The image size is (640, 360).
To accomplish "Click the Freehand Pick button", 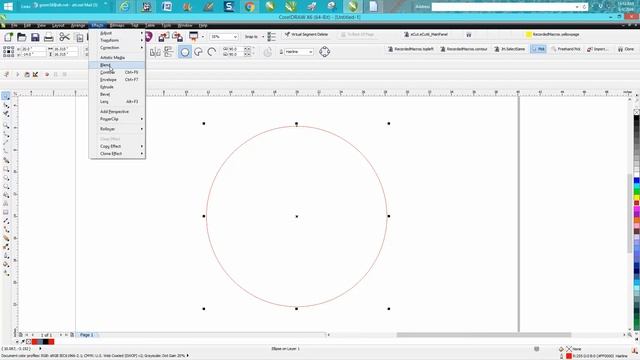I will pyautogui.click(x=565, y=49).
